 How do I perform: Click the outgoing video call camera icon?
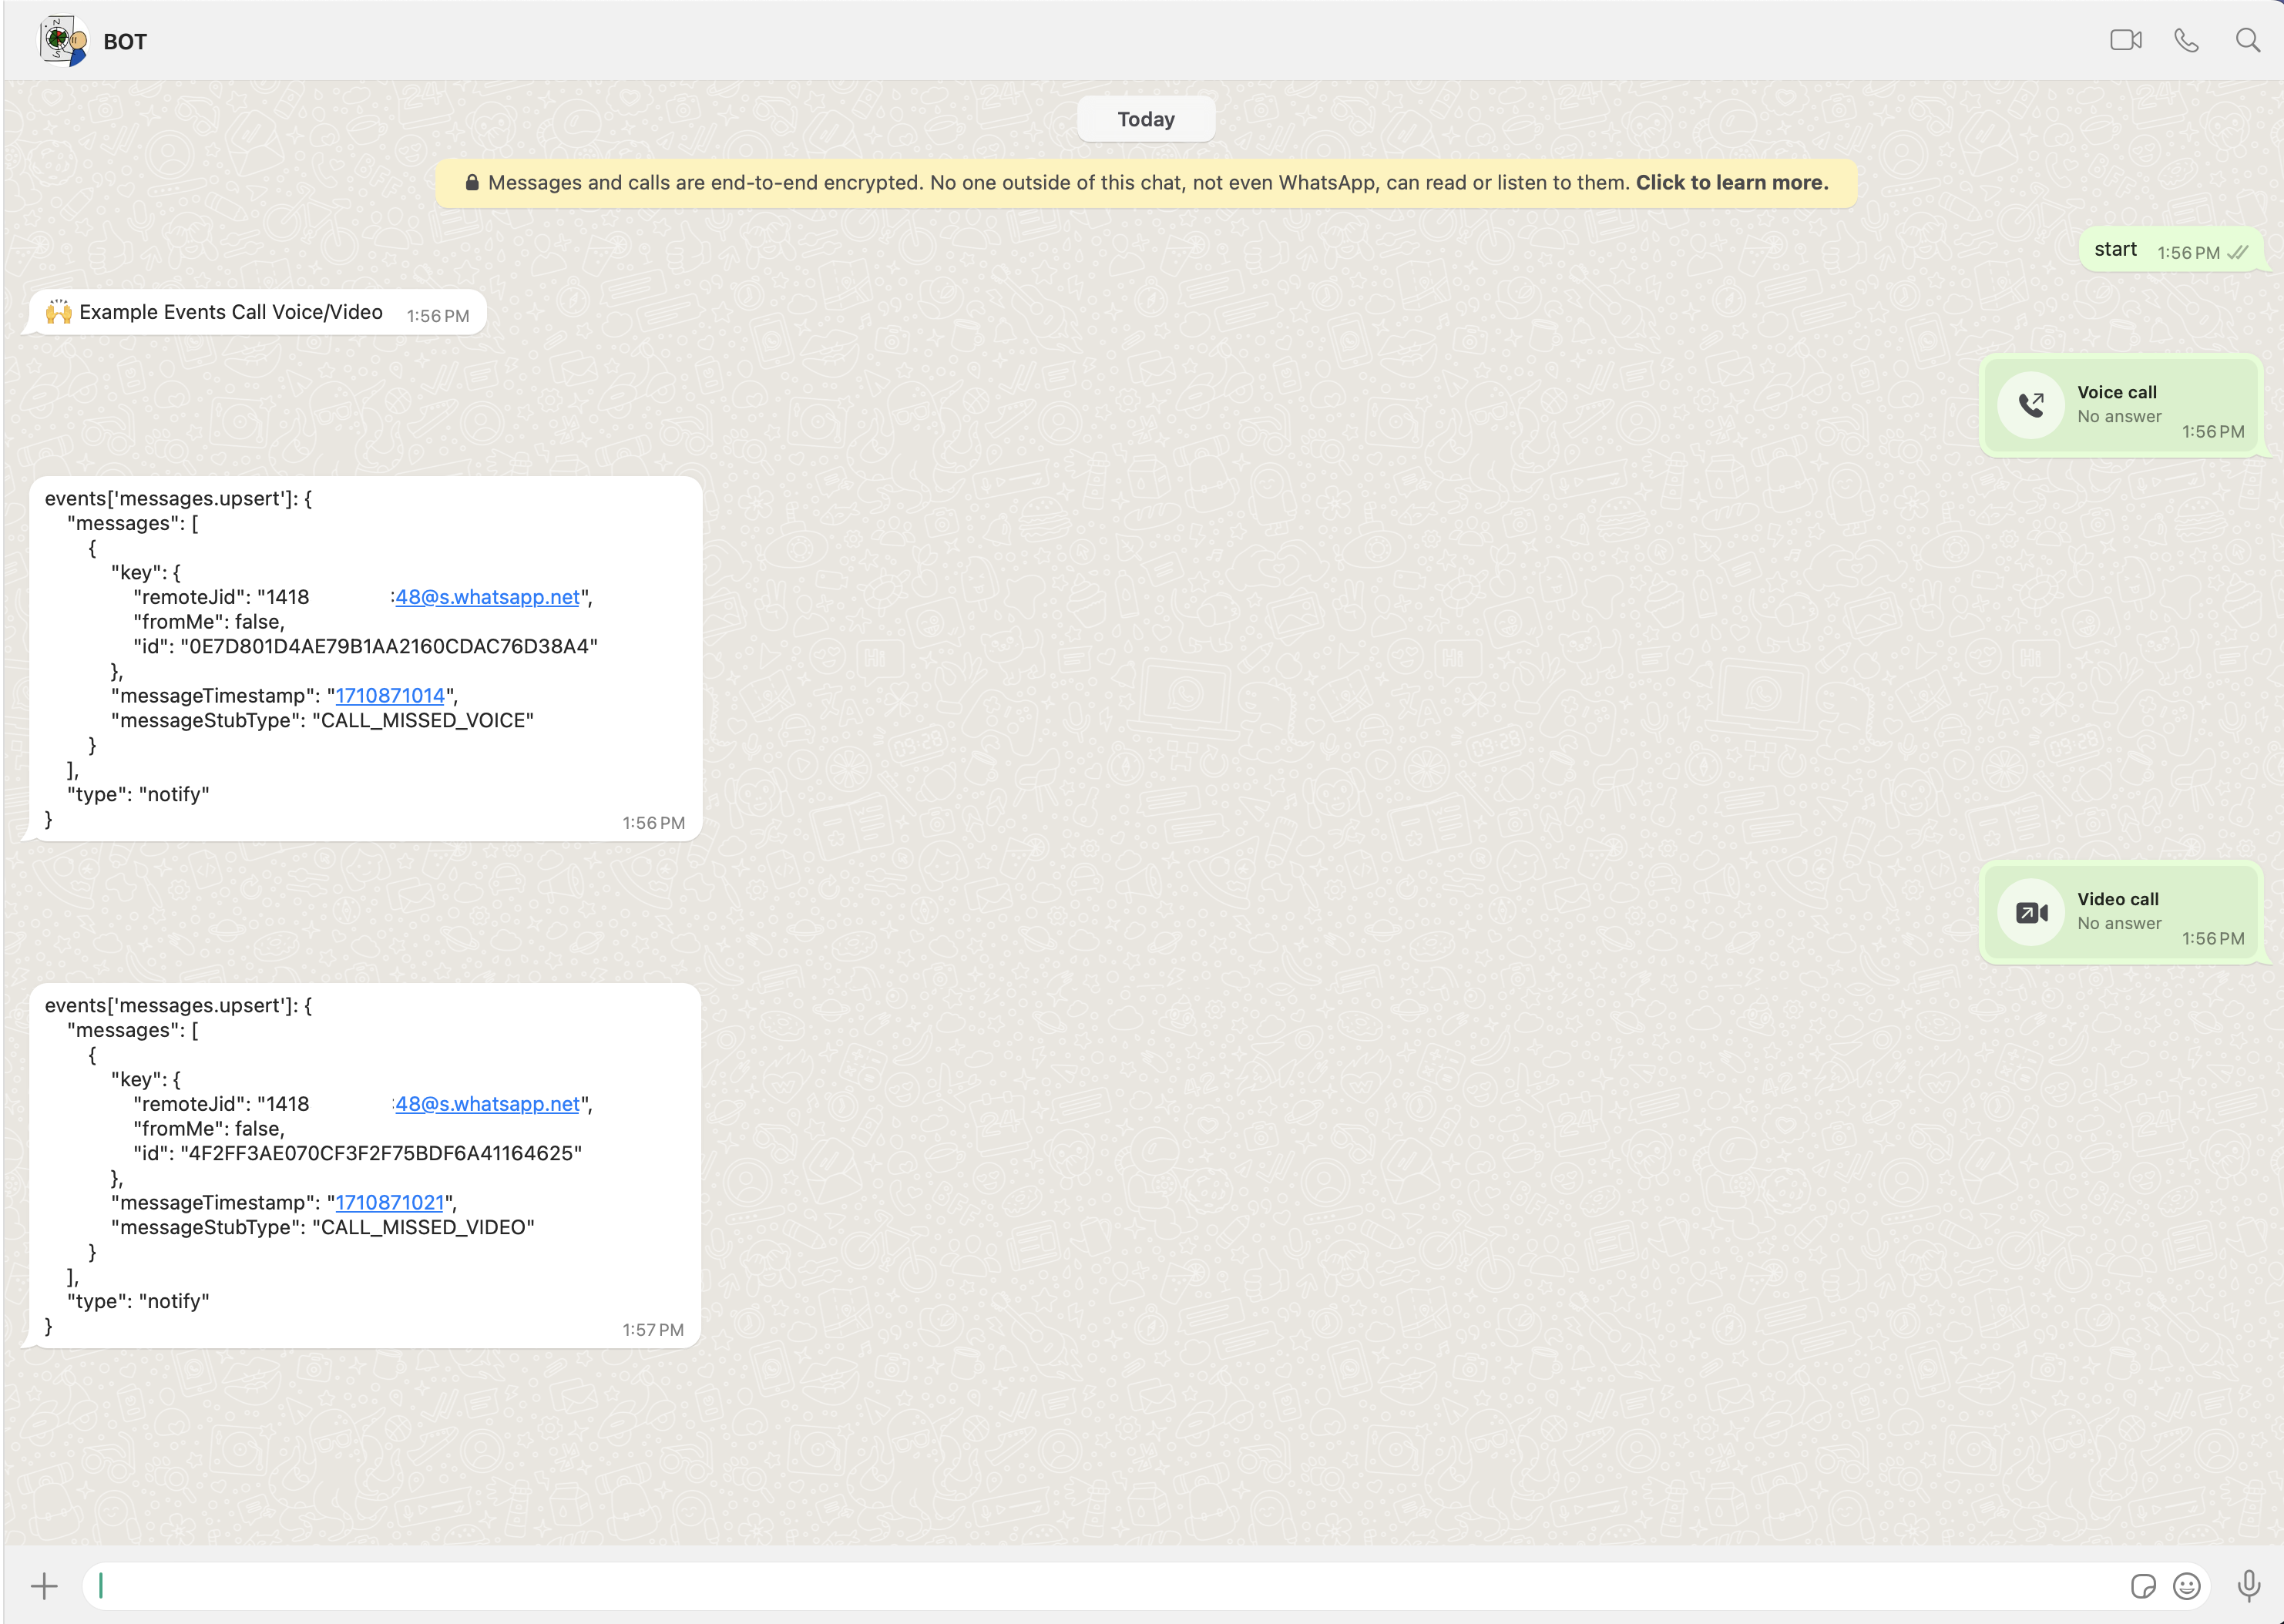click(x=2031, y=912)
